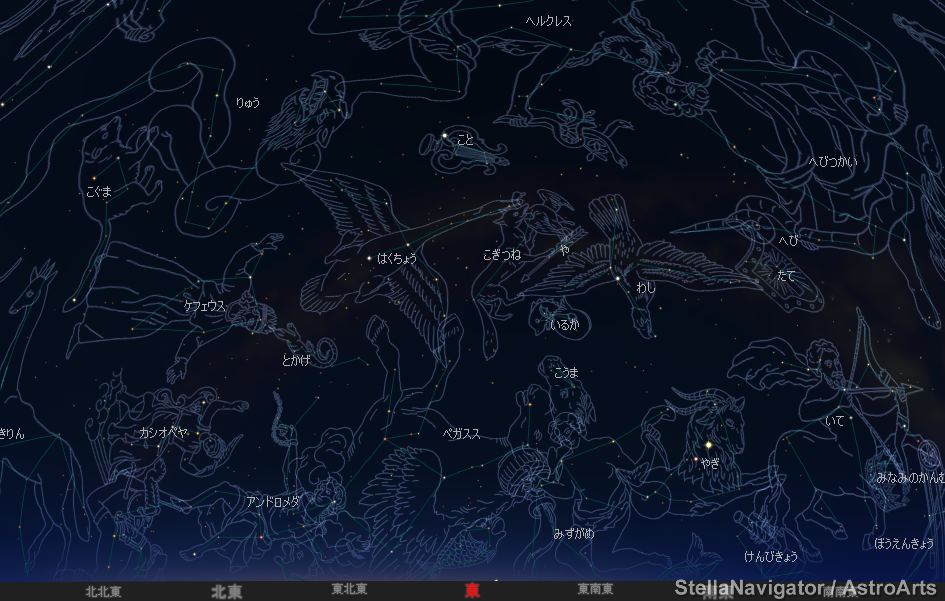Click the やぎ (Capricornus) constellation label
Screen dimensions: 945x601
(x=710, y=462)
